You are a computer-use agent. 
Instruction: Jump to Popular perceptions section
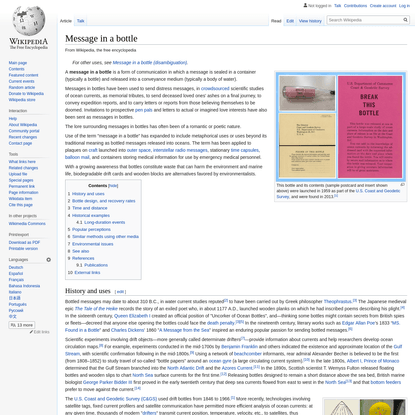pos(91,229)
